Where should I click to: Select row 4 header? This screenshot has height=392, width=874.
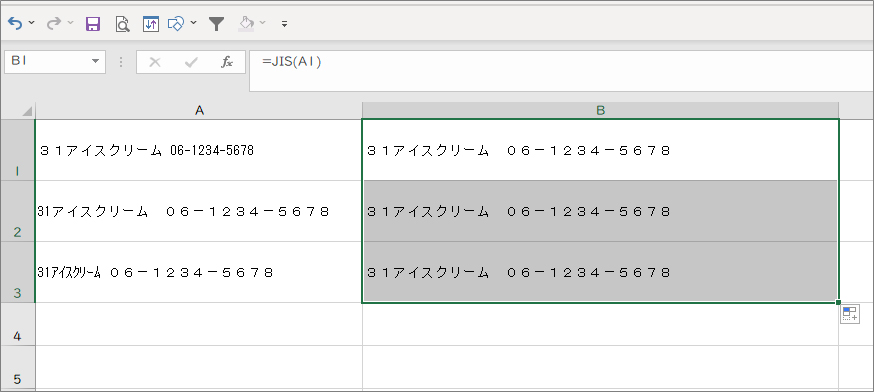17,325
